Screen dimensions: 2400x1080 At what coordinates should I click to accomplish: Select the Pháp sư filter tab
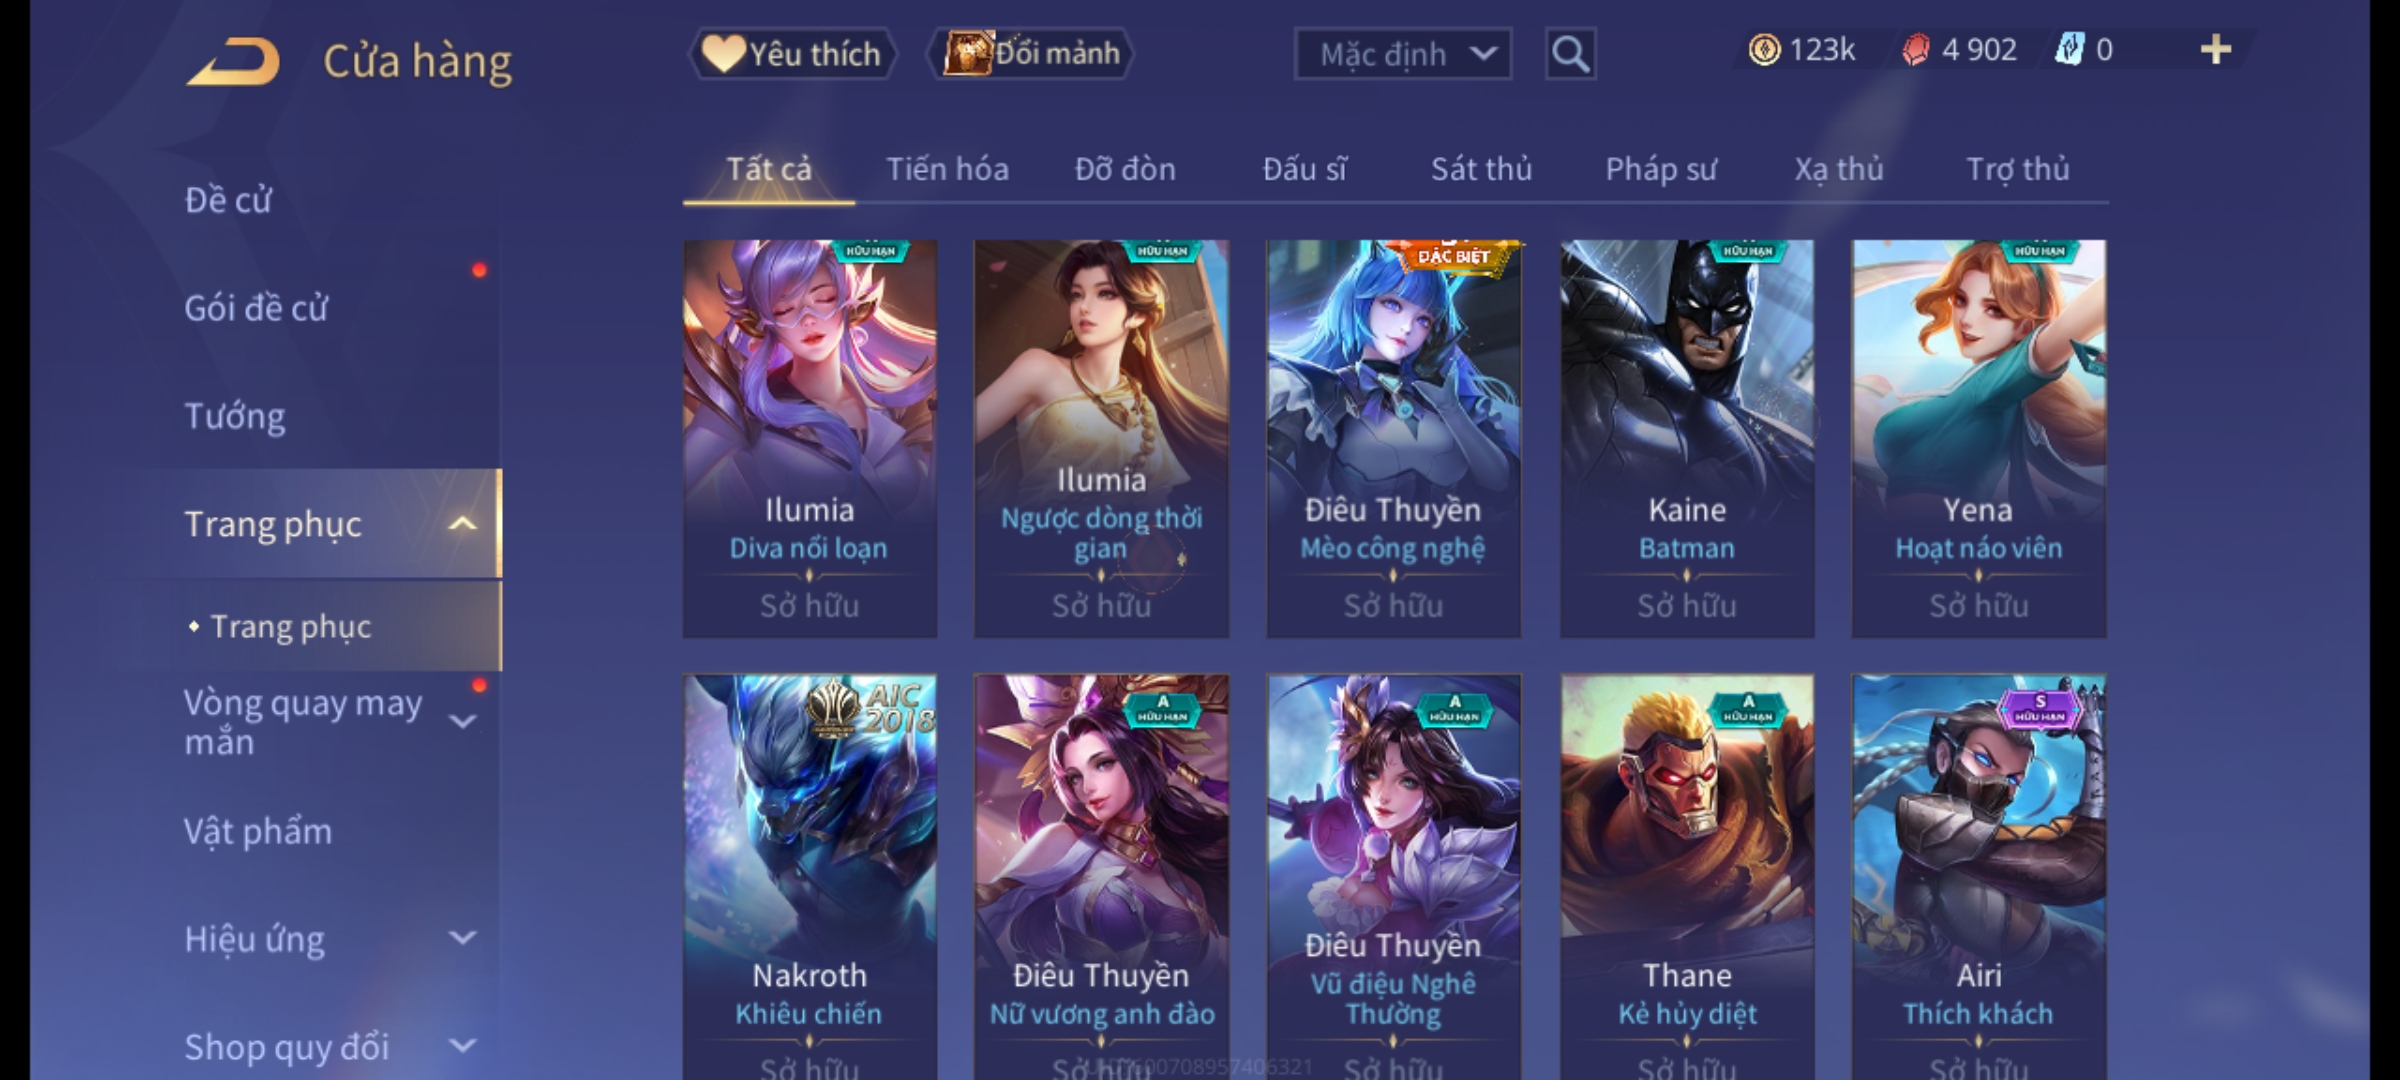click(x=1660, y=169)
